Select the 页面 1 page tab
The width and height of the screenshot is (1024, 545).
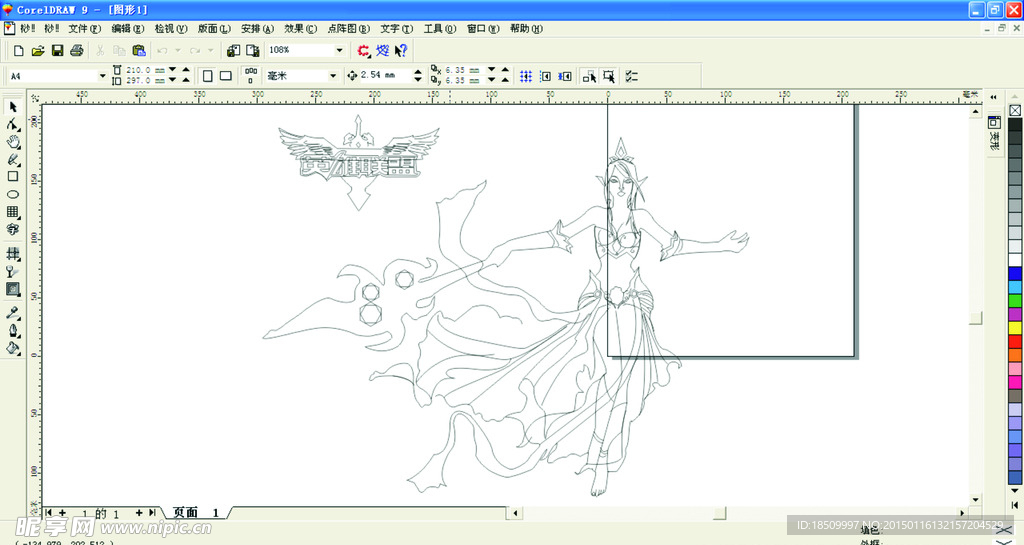pos(196,513)
